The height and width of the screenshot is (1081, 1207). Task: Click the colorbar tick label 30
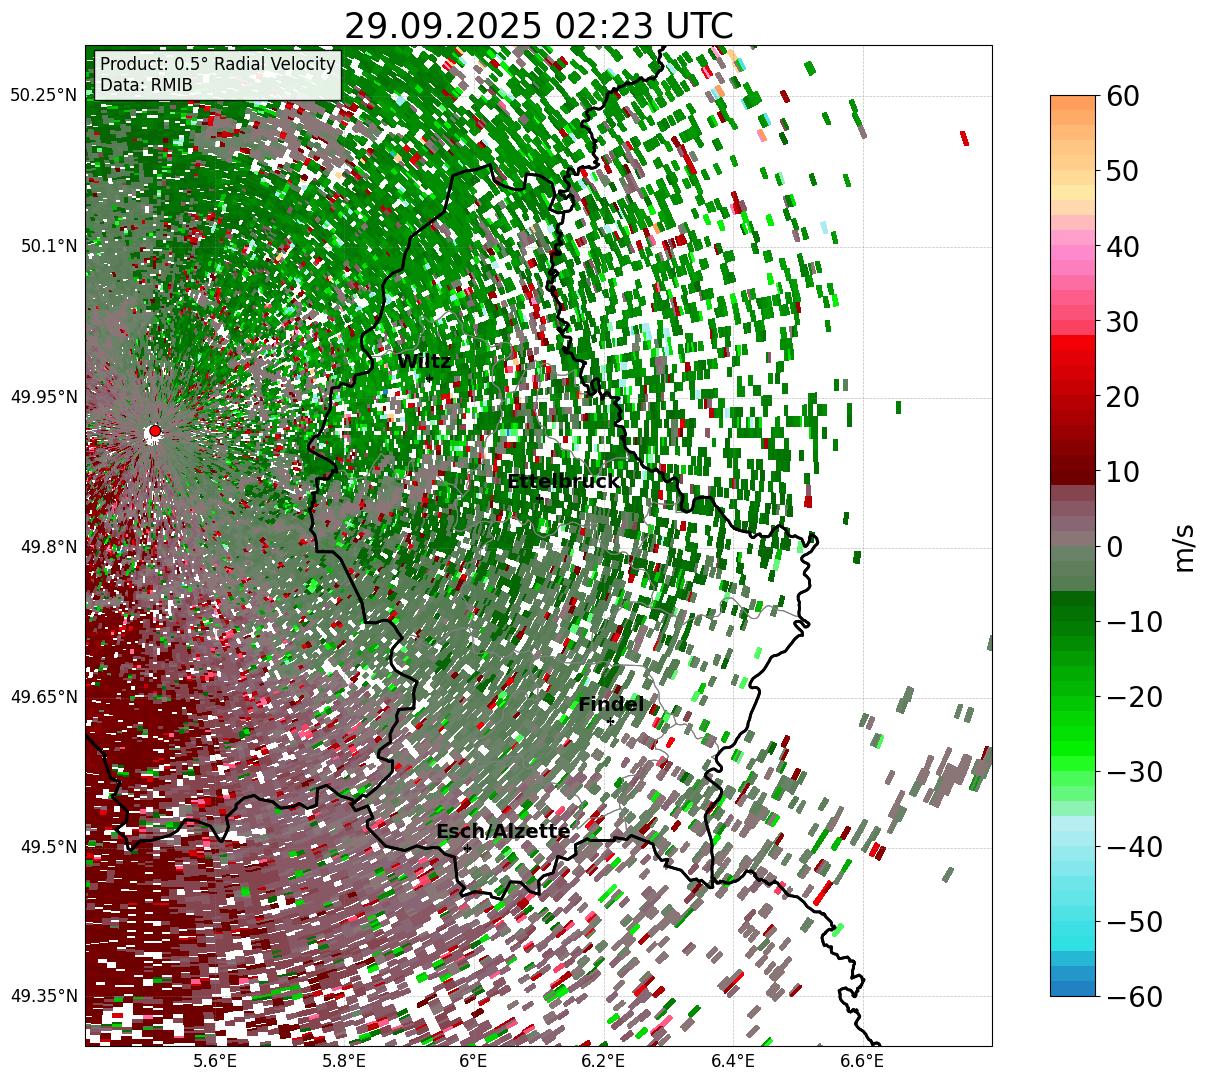coord(1121,322)
